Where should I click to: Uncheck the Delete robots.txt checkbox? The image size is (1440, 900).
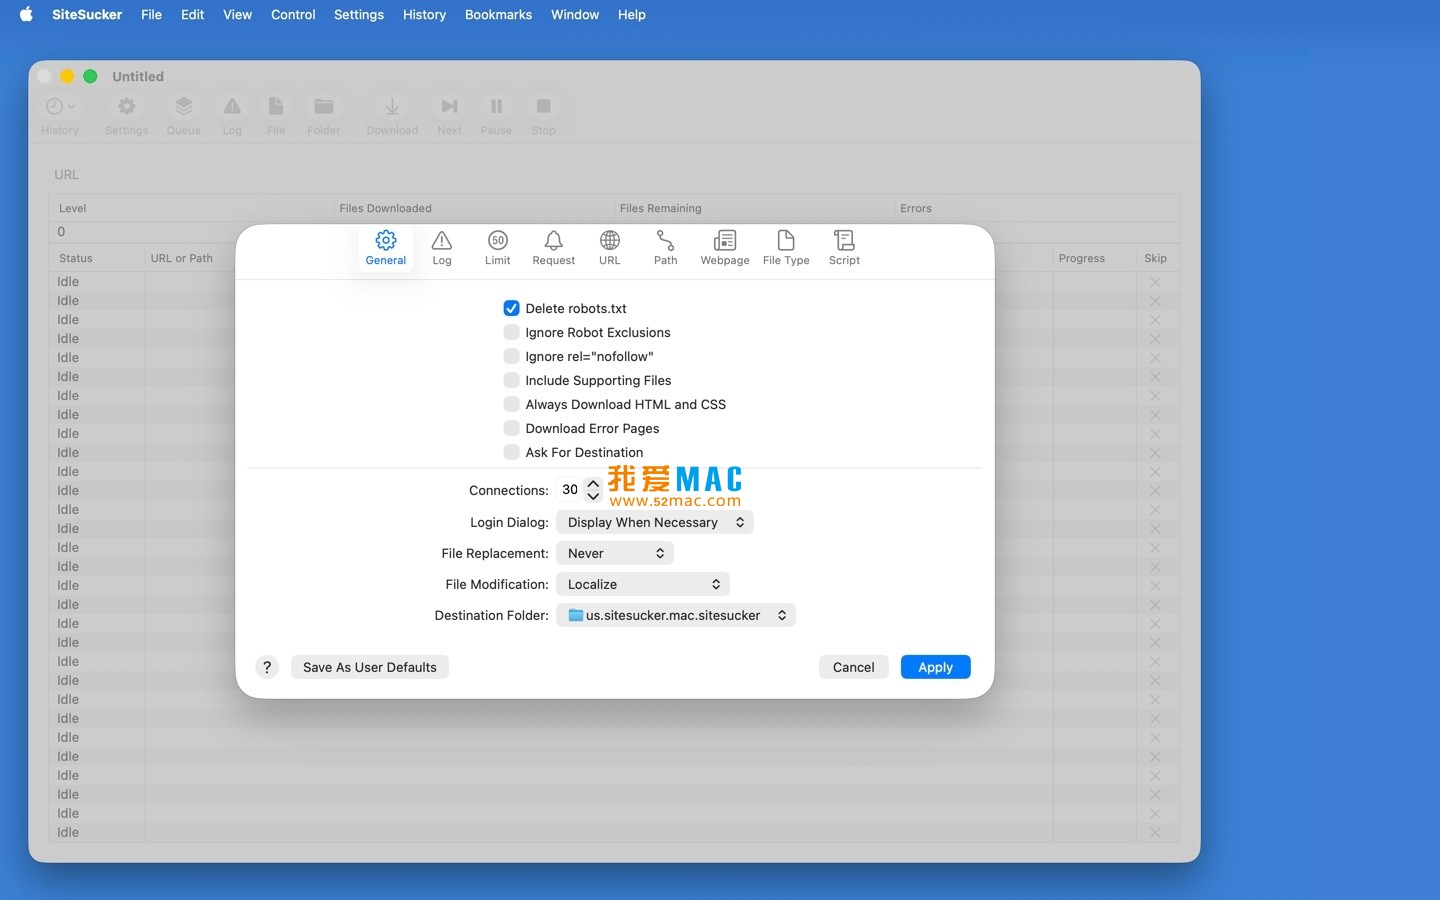pyautogui.click(x=511, y=308)
